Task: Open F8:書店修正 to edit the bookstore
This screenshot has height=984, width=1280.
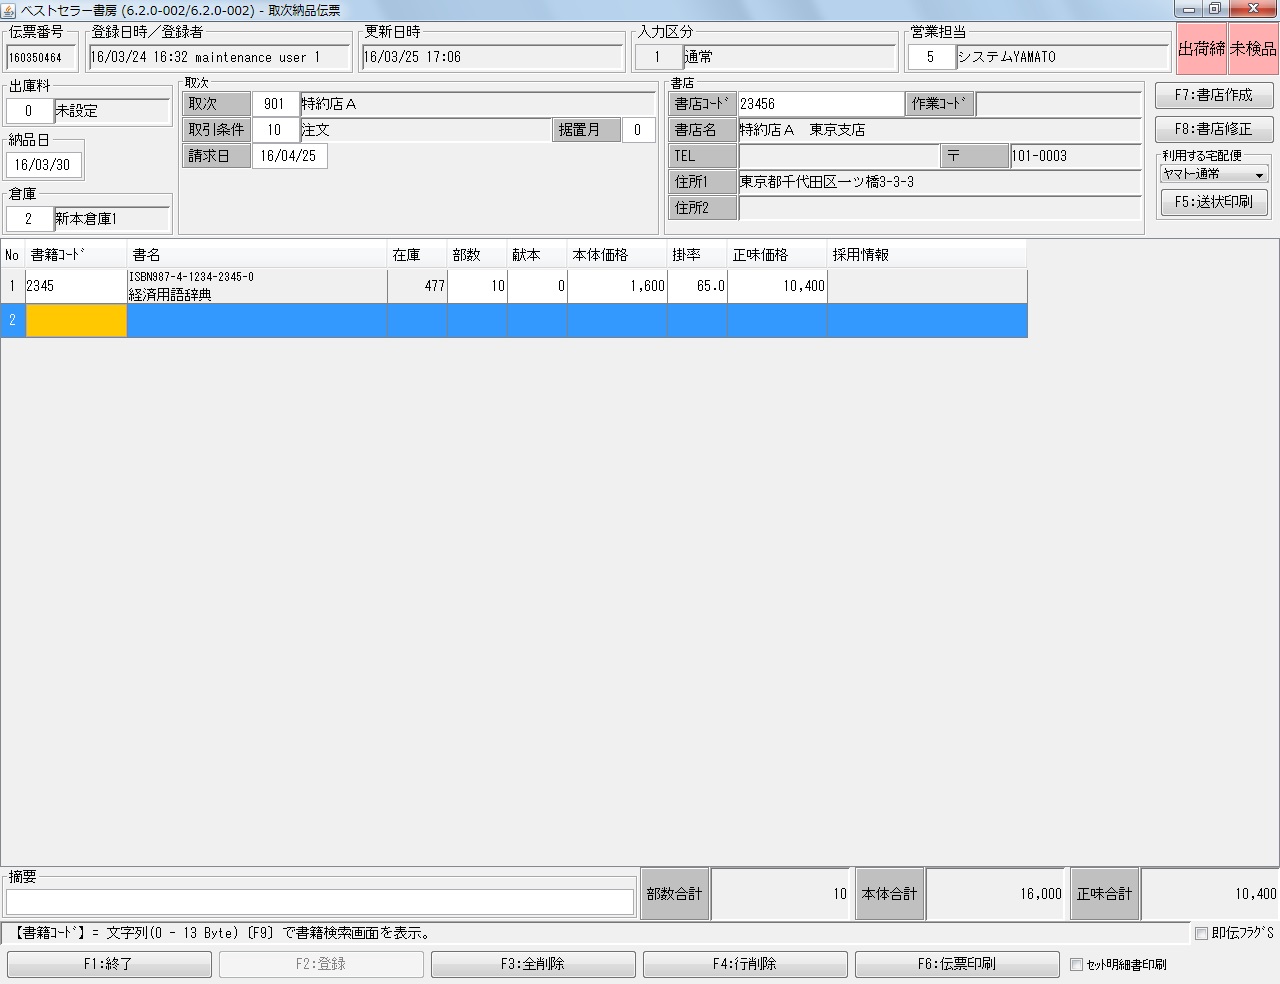Action: [x=1213, y=129]
